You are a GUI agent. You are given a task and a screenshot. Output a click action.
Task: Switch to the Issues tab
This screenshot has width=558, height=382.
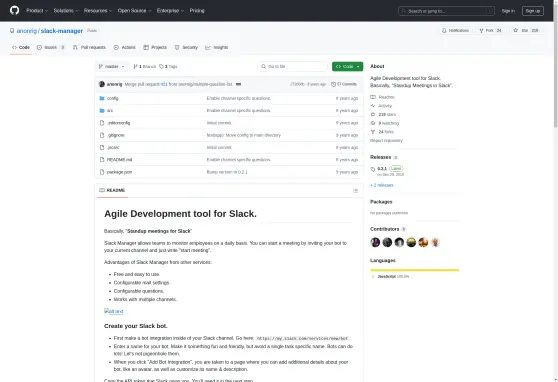point(51,47)
